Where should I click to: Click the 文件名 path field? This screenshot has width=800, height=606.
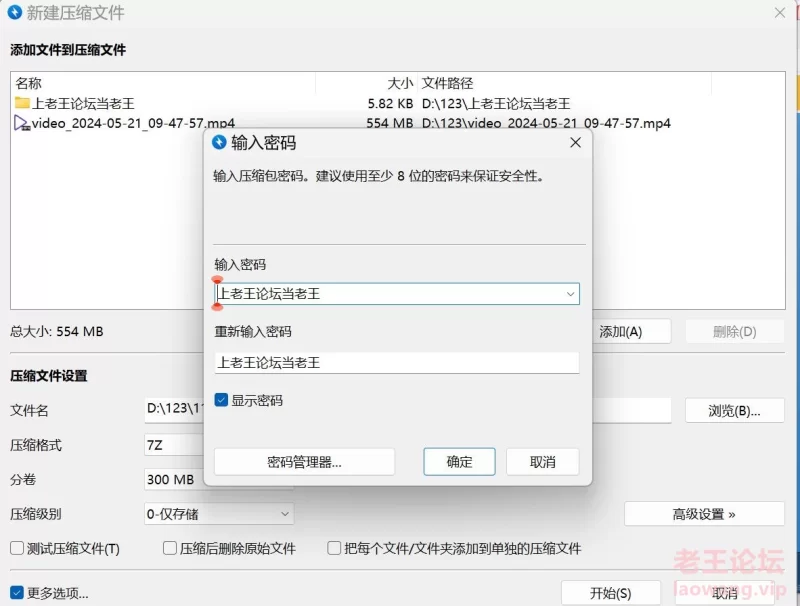point(173,410)
